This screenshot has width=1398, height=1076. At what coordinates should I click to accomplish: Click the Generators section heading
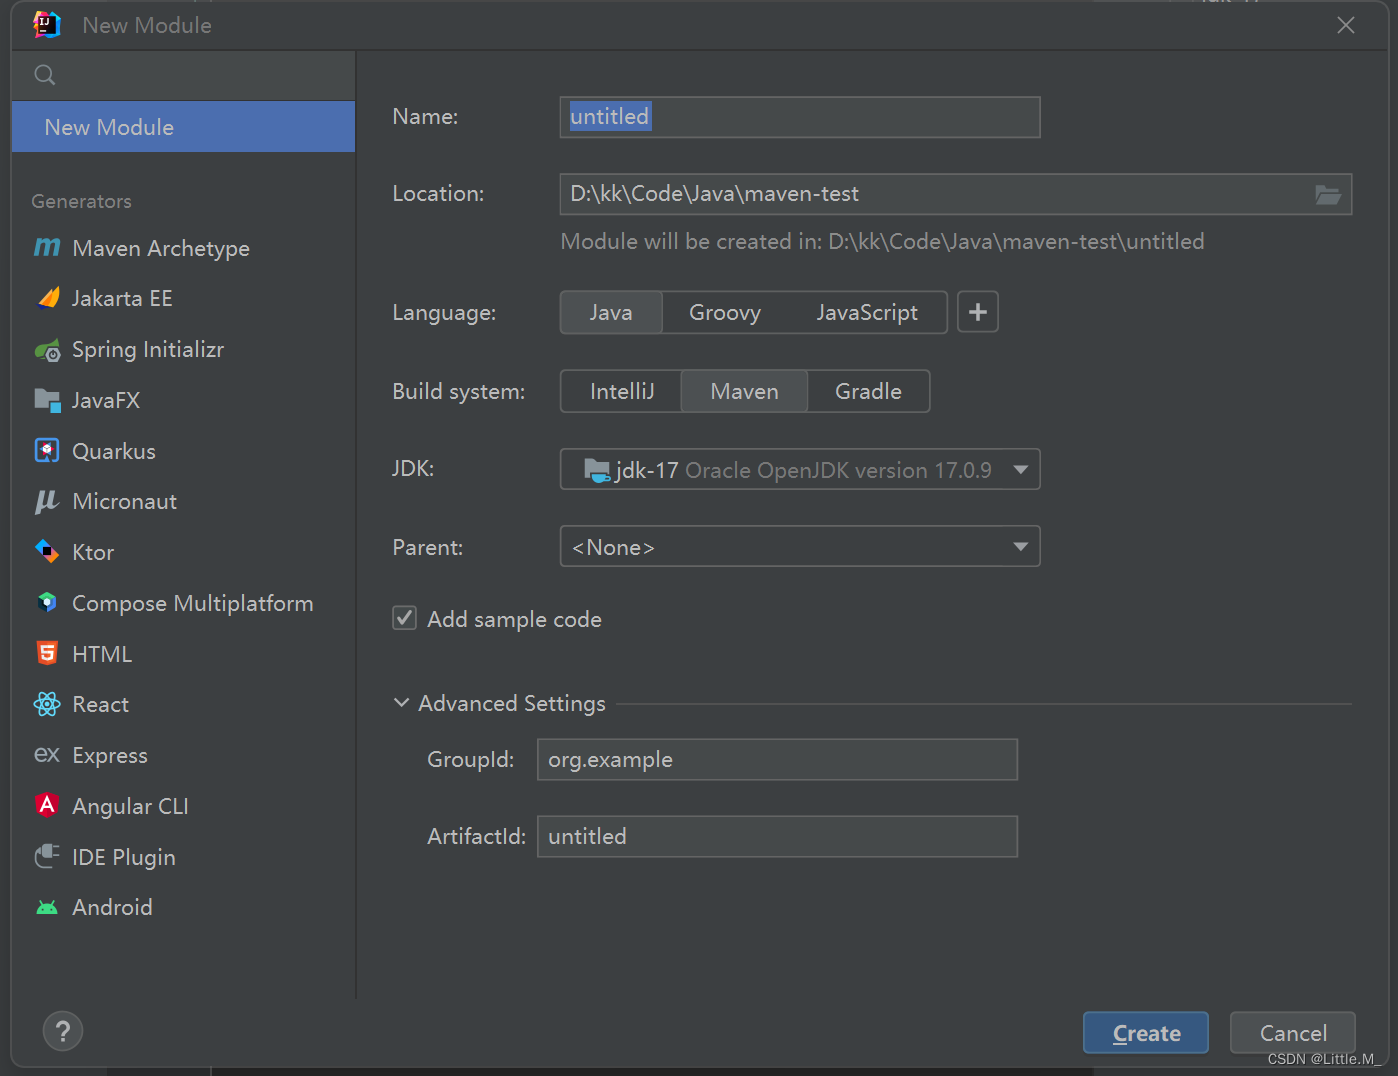pyautogui.click(x=81, y=201)
